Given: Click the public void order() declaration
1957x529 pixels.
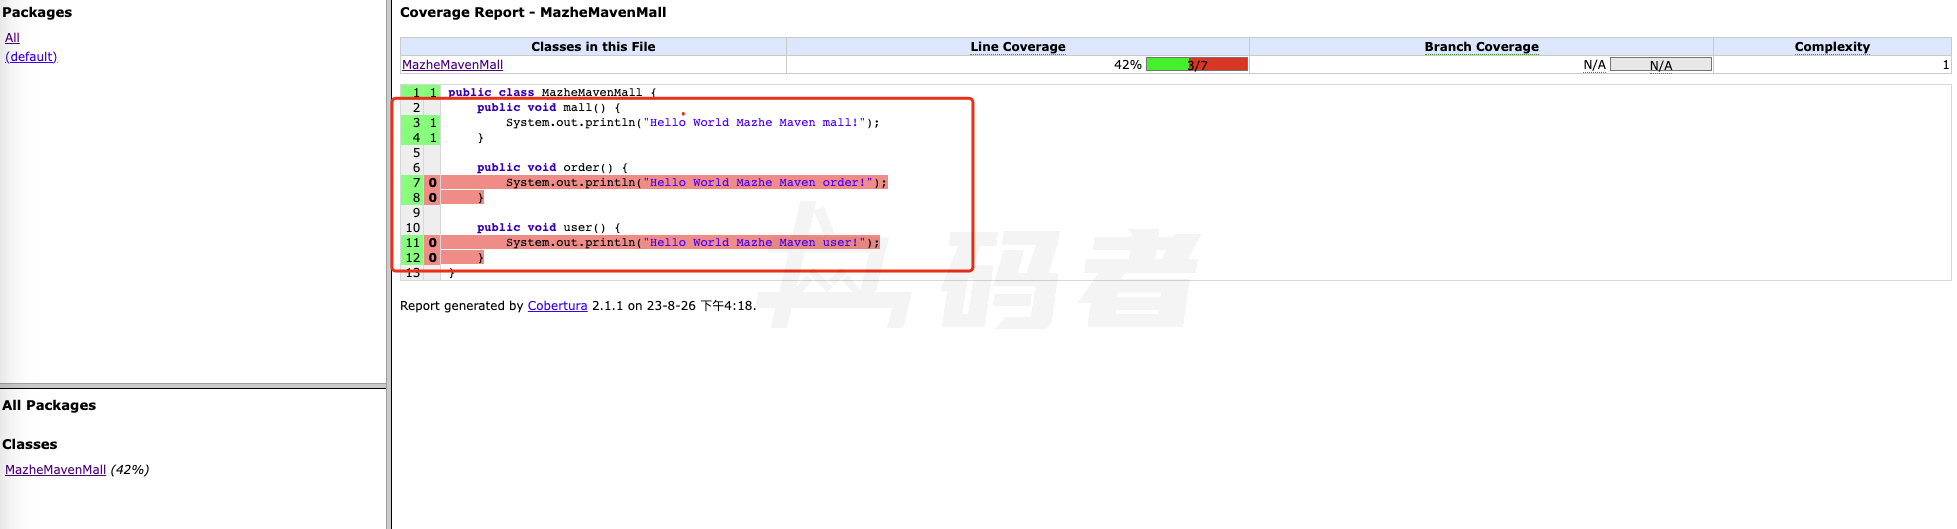Looking at the screenshot, I should click(x=551, y=168).
